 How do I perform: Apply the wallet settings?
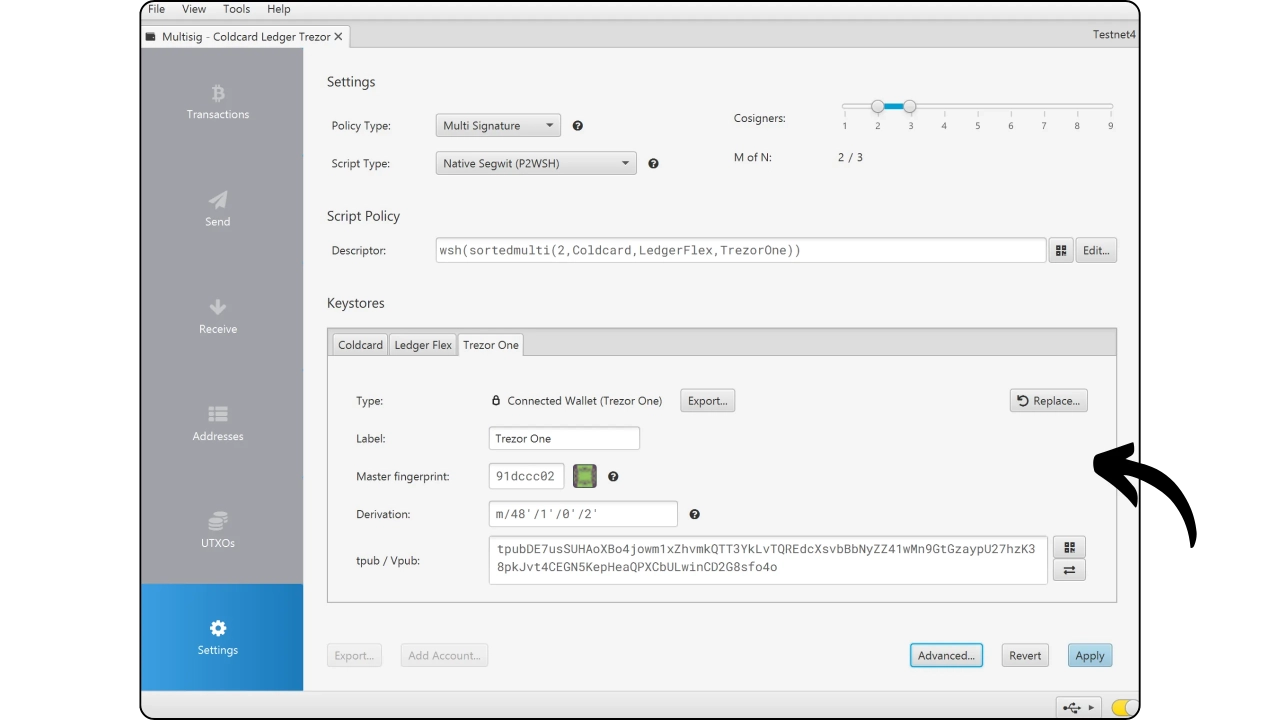(1090, 656)
